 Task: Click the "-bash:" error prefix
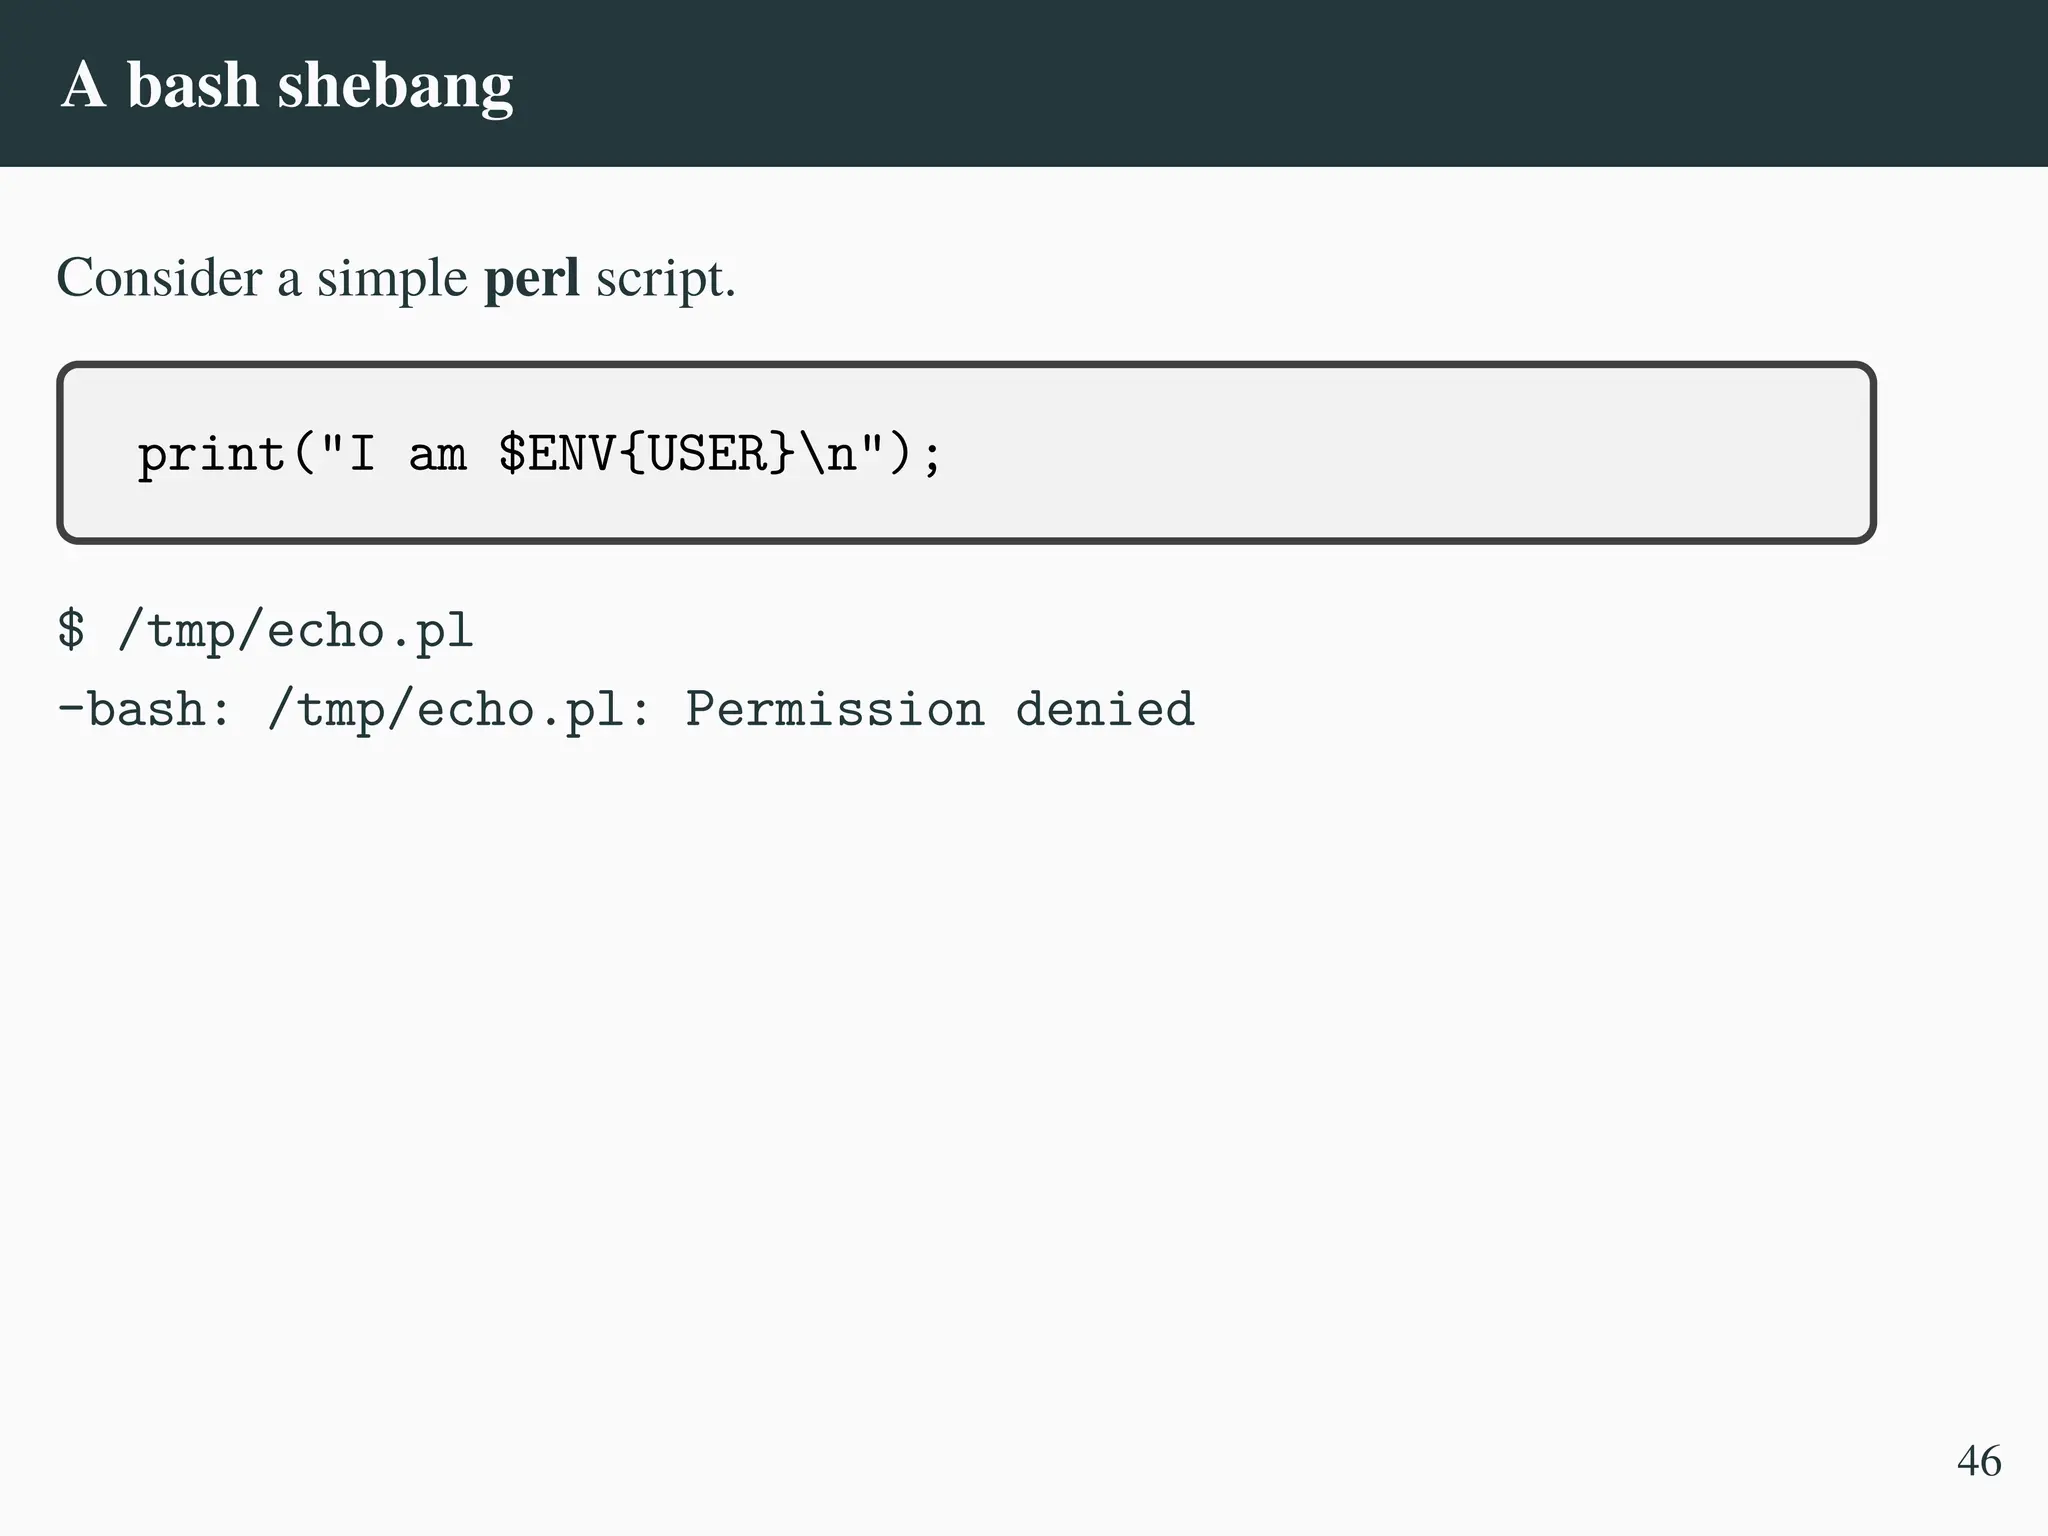tap(144, 710)
